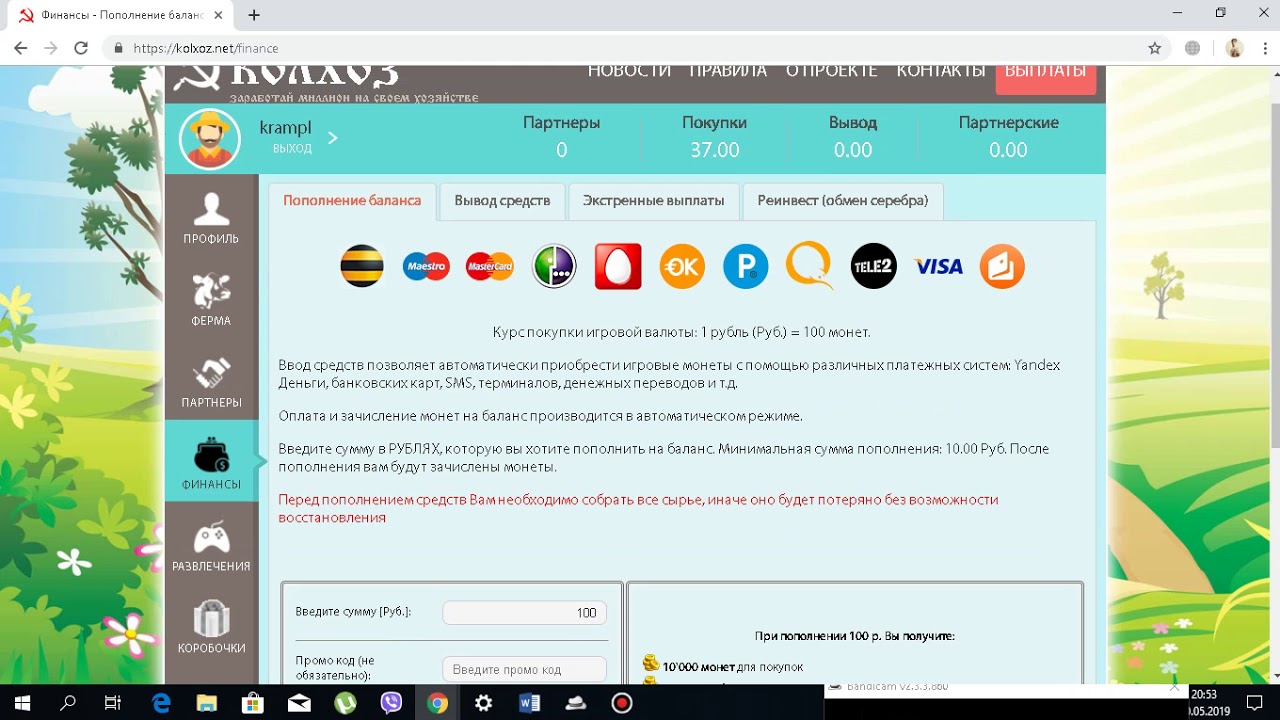Image resolution: width=1280 pixels, height=720 pixels.
Task: Select the red MTS egg icon
Action: pyautogui.click(x=618, y=266)
